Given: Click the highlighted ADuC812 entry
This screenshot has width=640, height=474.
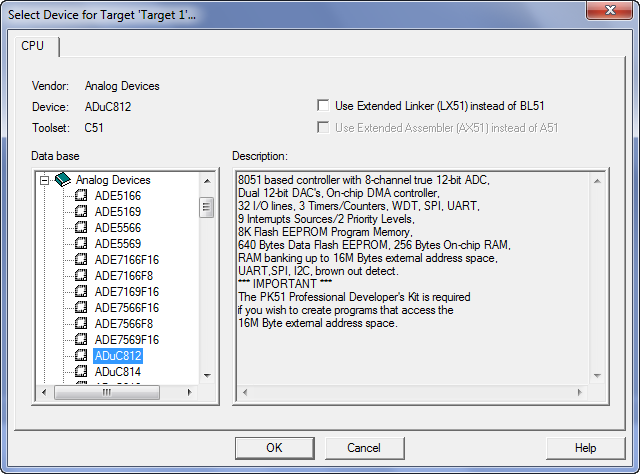Looking at the screenshot, I should pyautogui.click(x=118, y=356).
